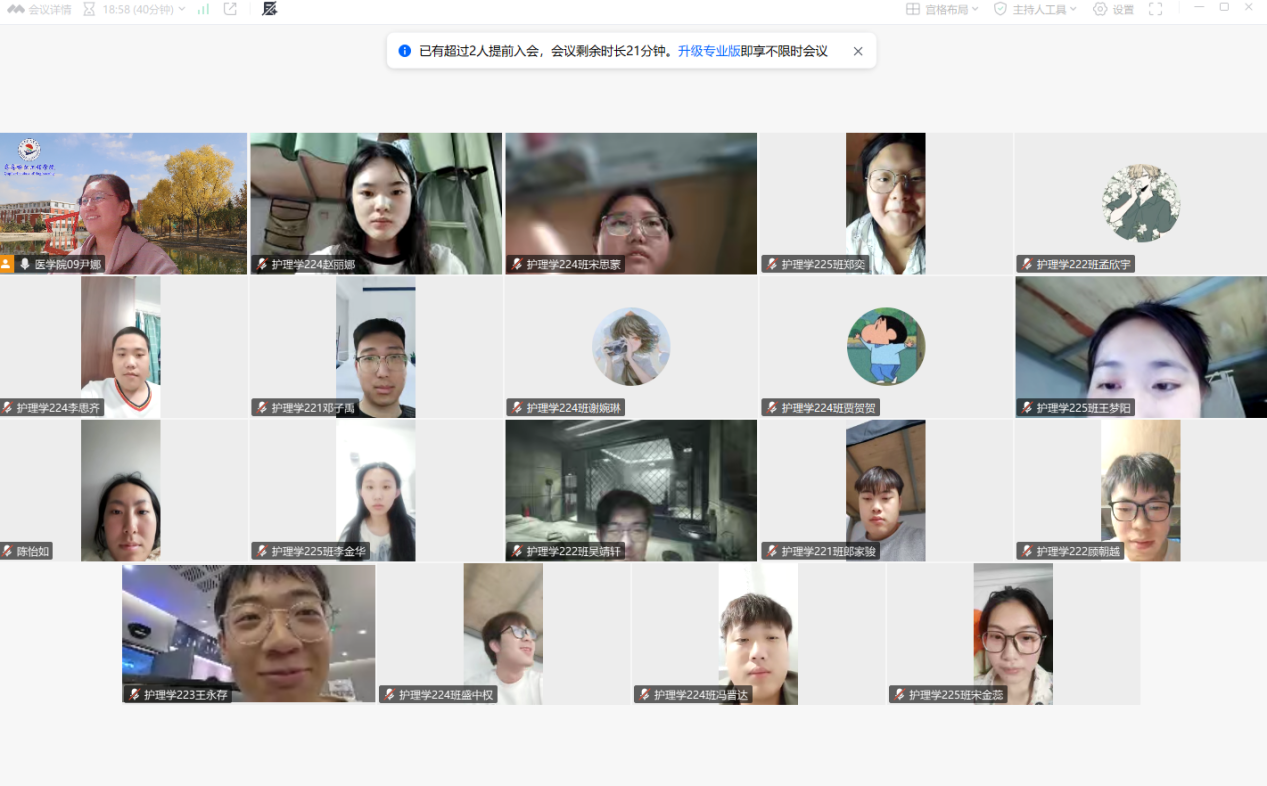
Task: Select 护理学224班贾贺贺 cartoon avatar tile
Action: click(885, 346)
